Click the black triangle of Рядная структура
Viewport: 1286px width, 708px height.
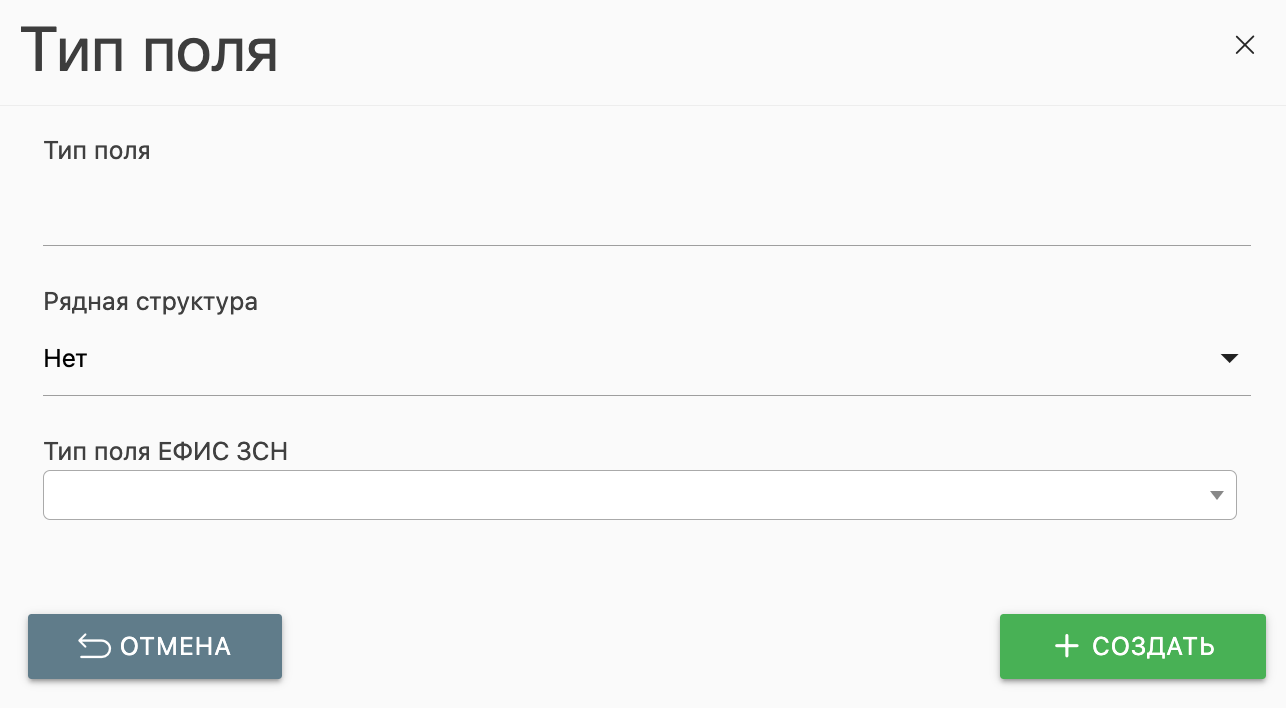pyautogui.click(x=1229, y=358)
